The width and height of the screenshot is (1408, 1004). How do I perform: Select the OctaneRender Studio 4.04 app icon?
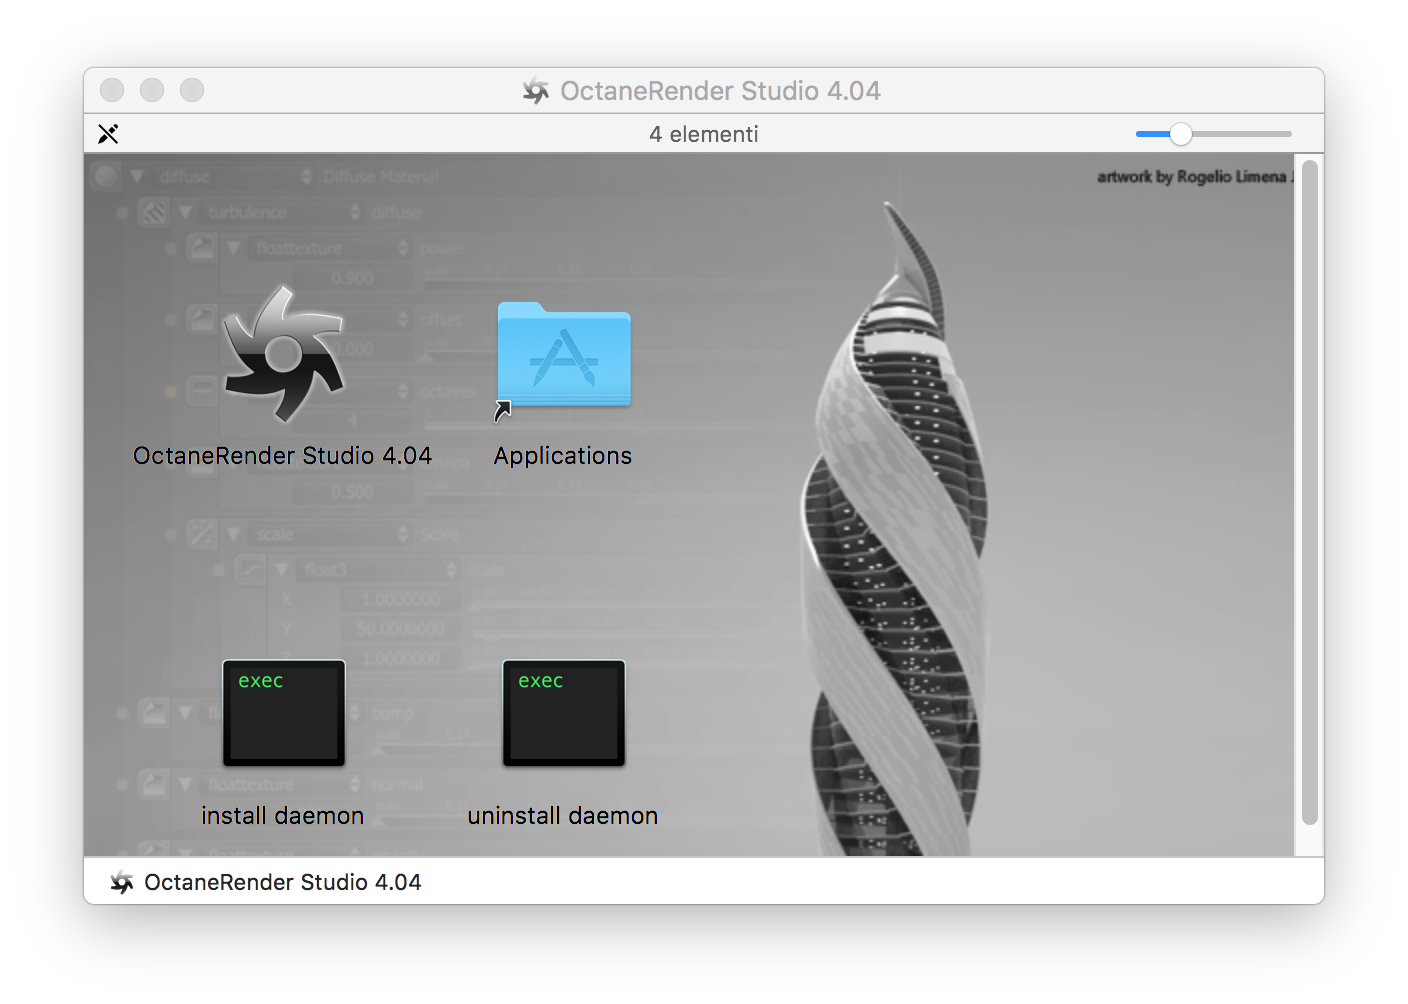point(284,355)
